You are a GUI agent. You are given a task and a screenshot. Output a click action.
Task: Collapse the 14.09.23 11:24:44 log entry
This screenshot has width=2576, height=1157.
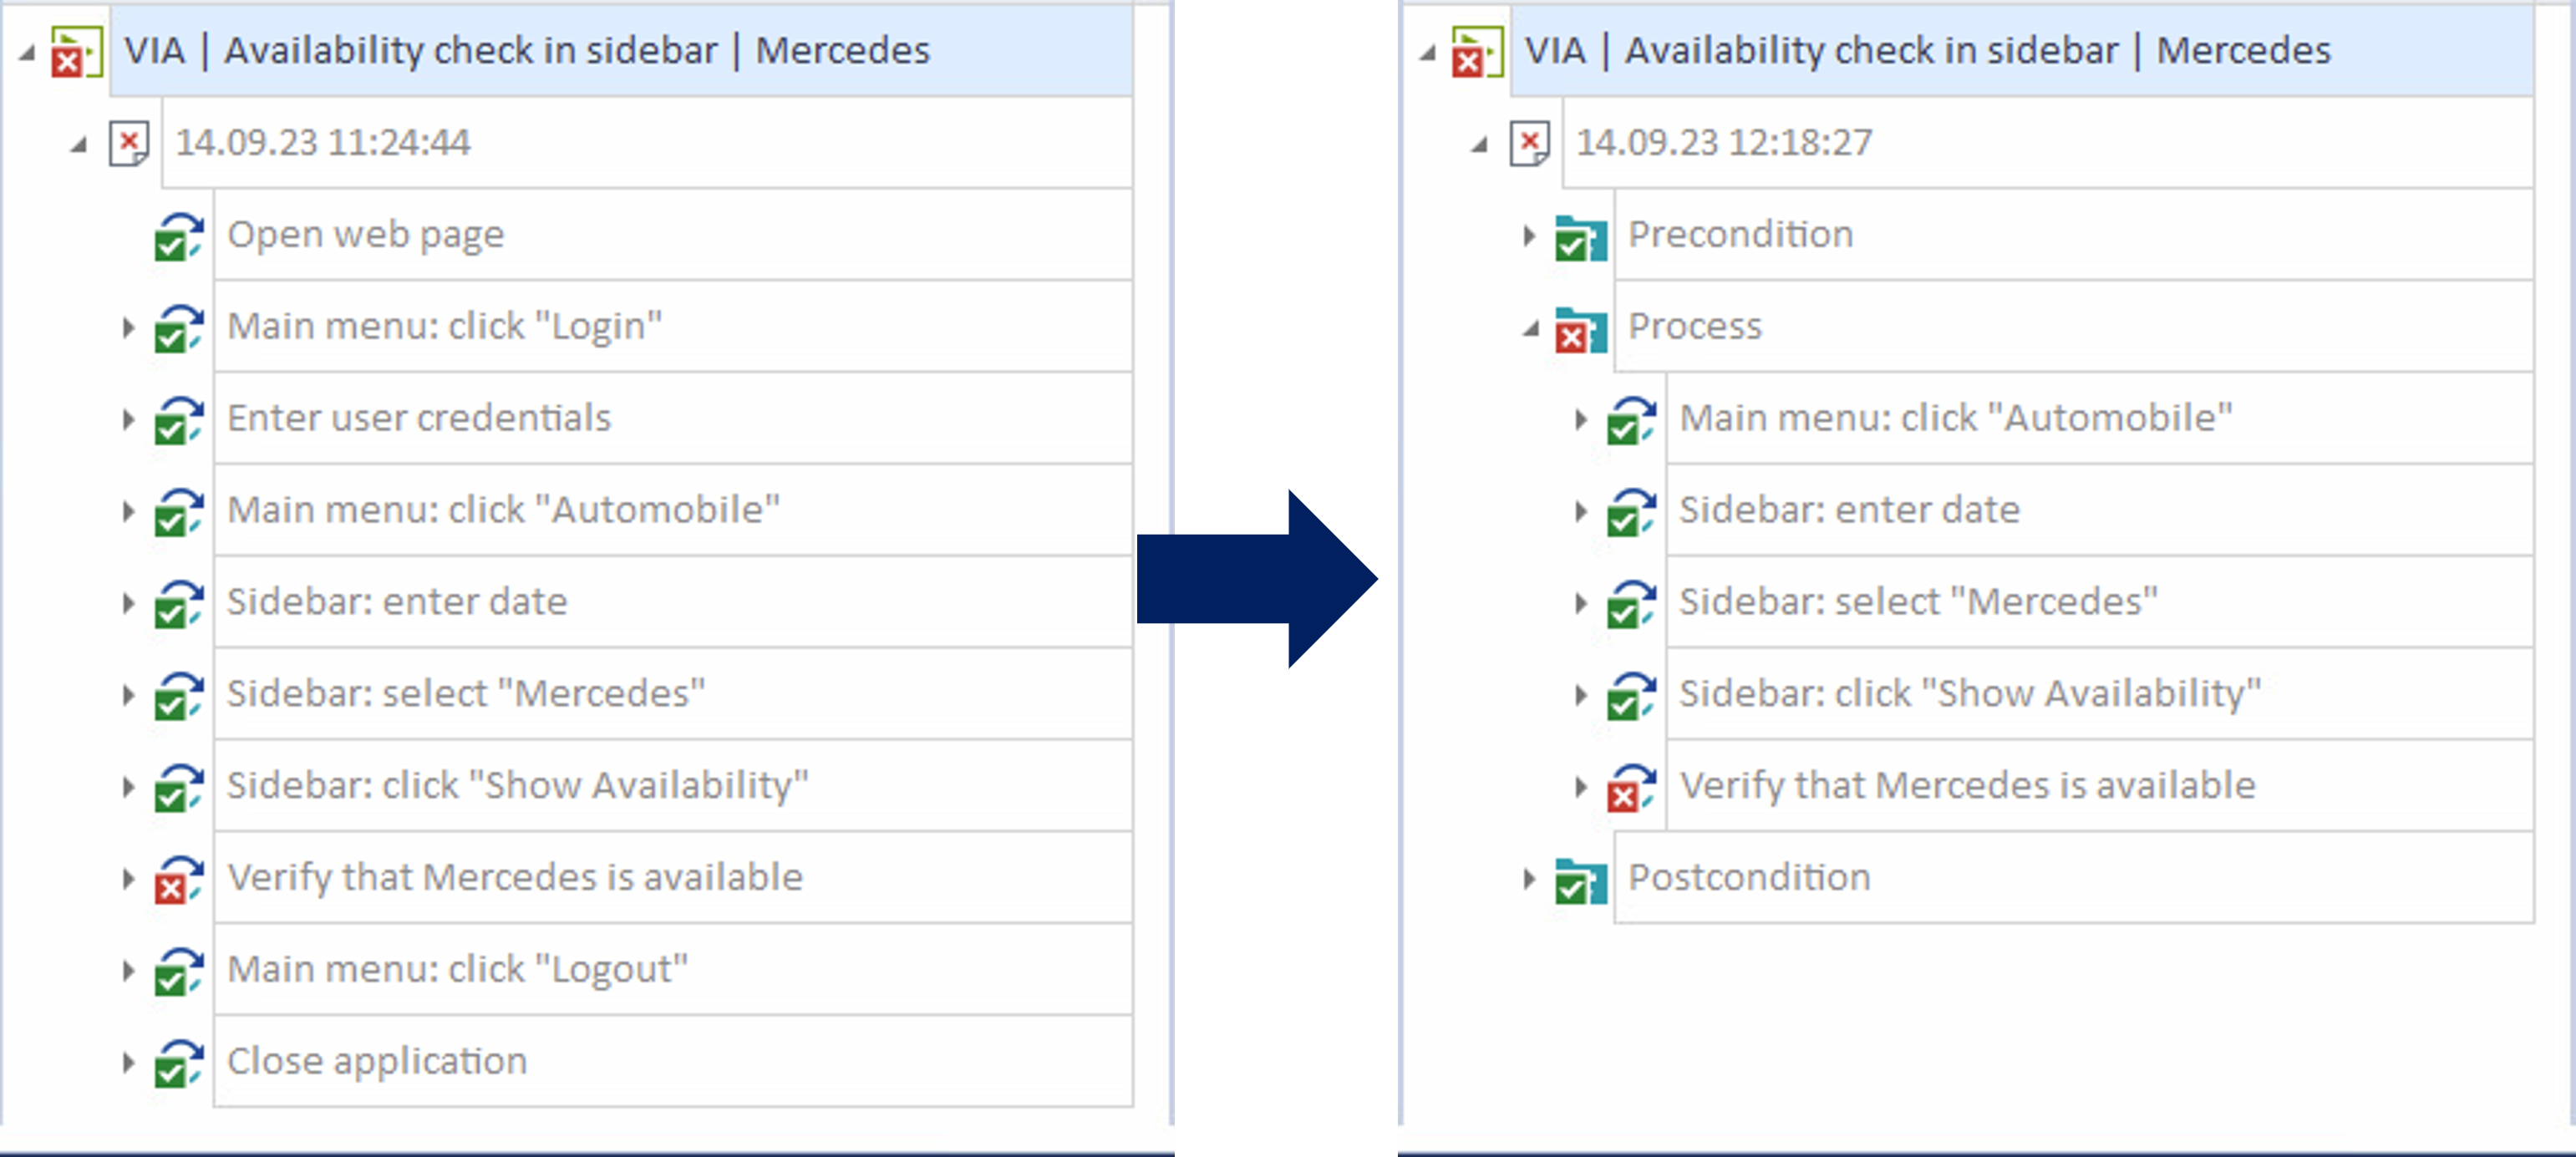click(x=78, y=145)
